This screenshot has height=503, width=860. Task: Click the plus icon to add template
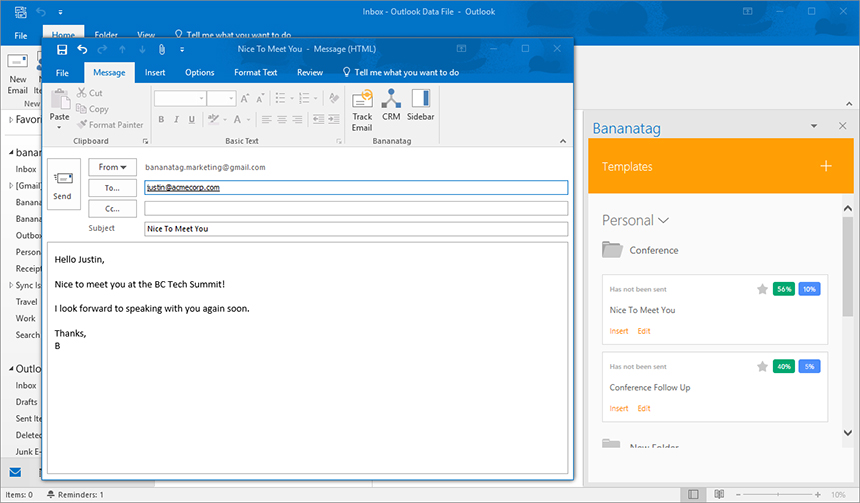[x=826, y=166]
